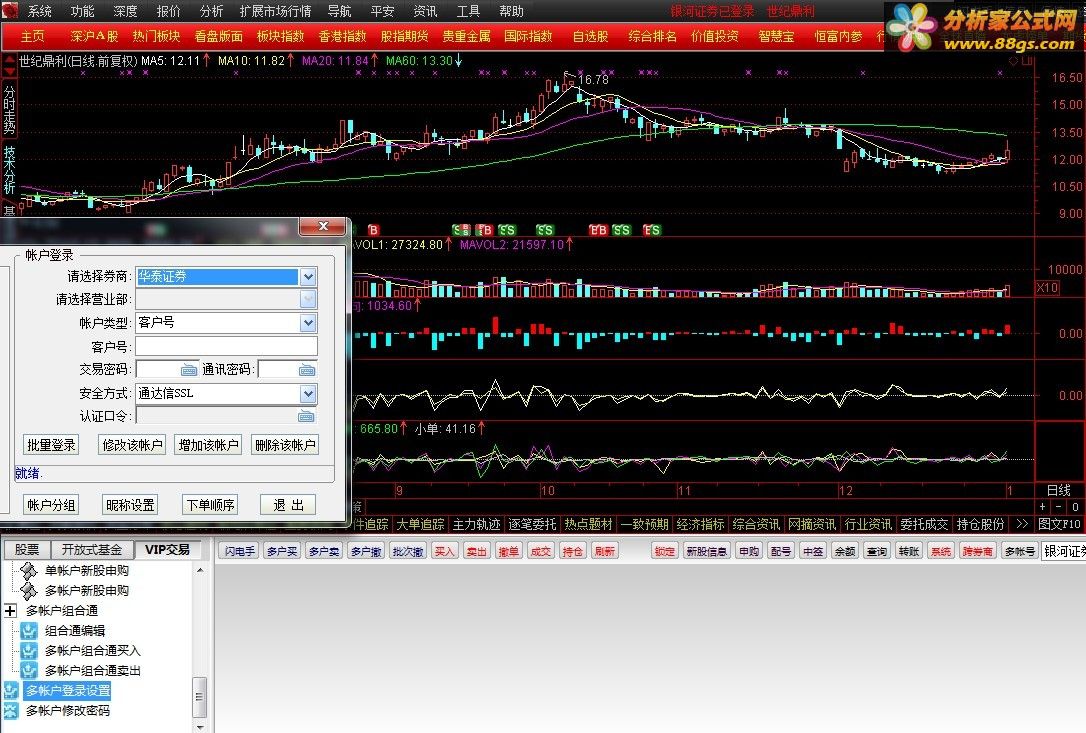Click the 多户撤 multi-account cancel button
1086x733 pixels.
pos(366,551)
